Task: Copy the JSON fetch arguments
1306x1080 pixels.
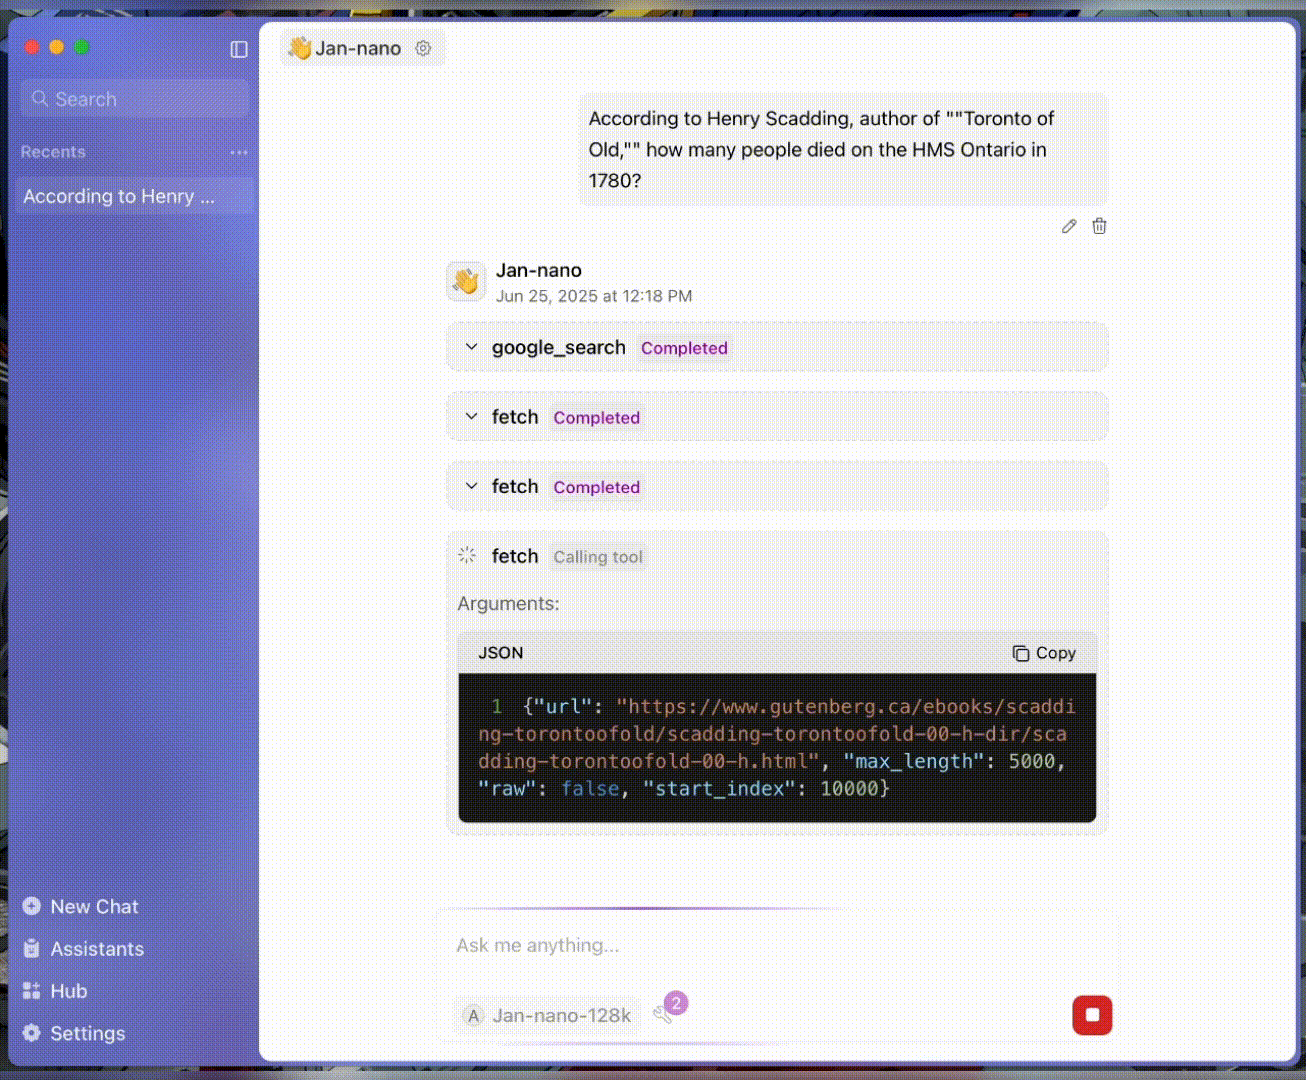Action: click(x=1043, y=652)
